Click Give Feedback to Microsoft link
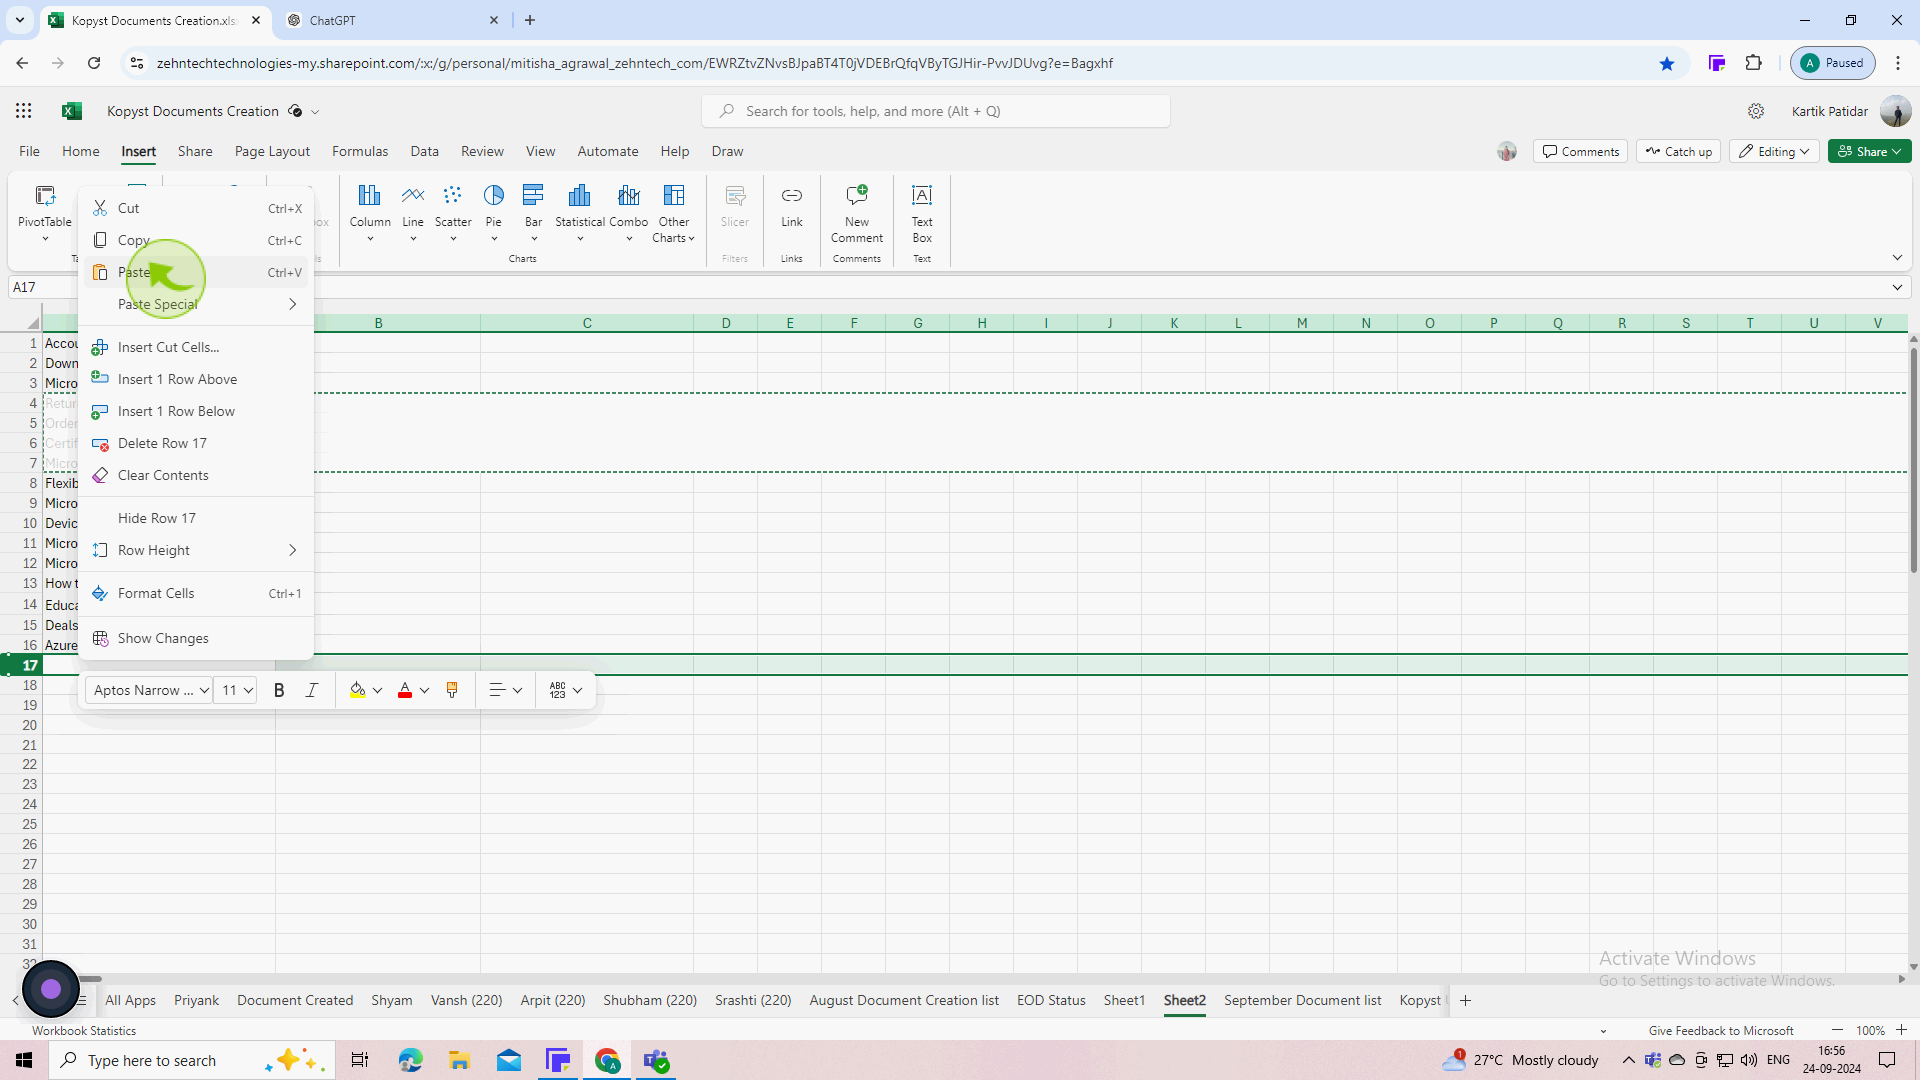 click(1721, 1030)
